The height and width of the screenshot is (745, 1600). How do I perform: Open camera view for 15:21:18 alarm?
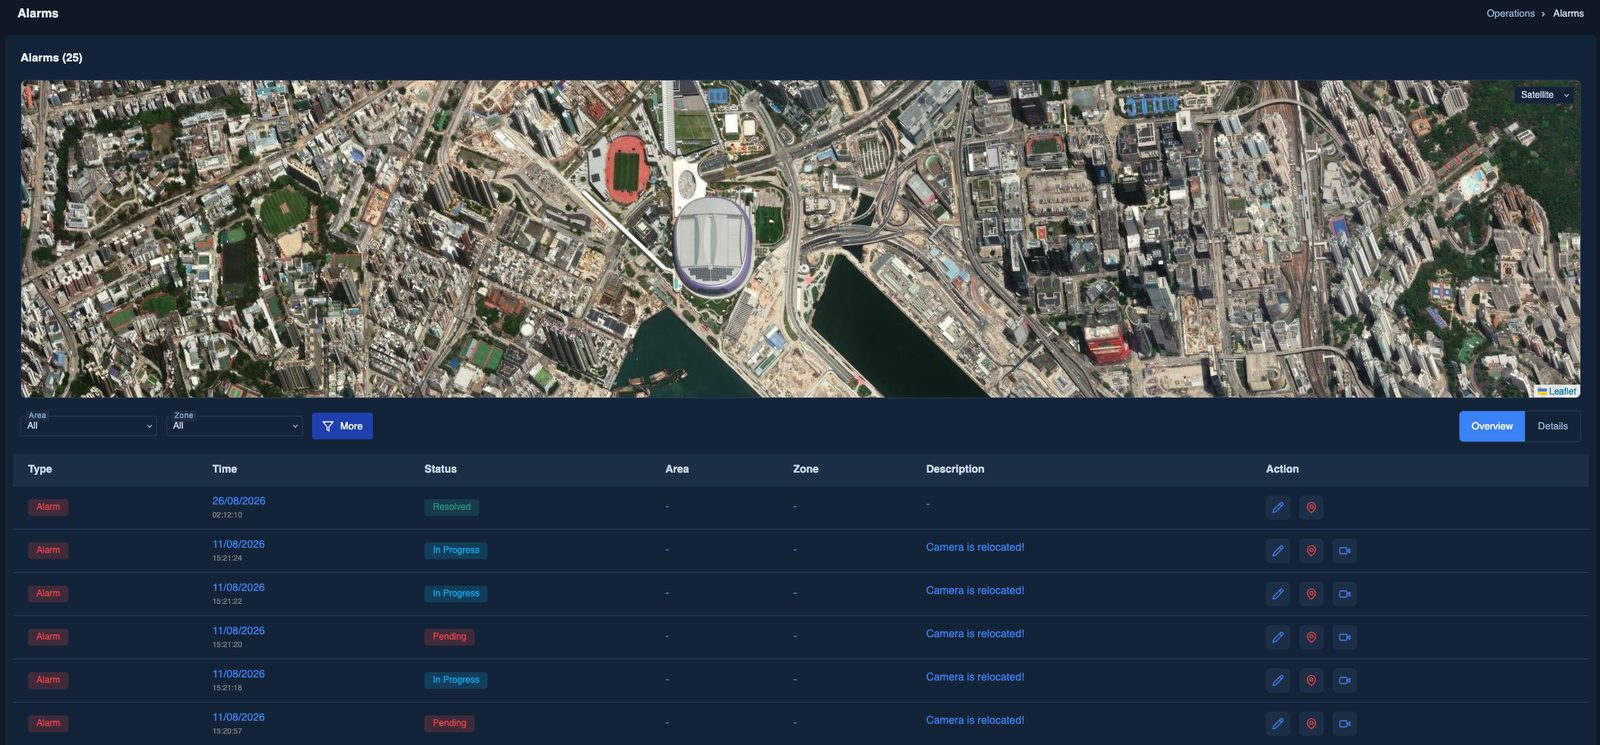[x=1345, y=680]
